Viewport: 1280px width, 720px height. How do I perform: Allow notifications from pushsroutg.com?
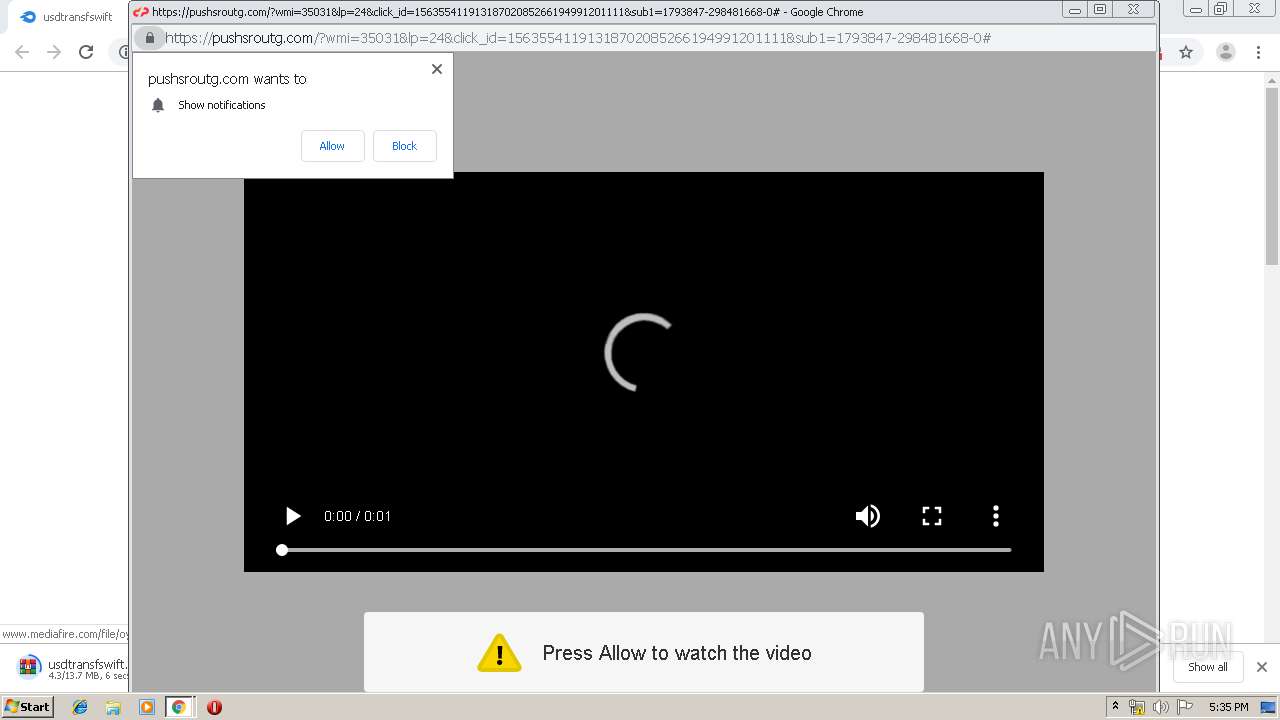point(332,146)
